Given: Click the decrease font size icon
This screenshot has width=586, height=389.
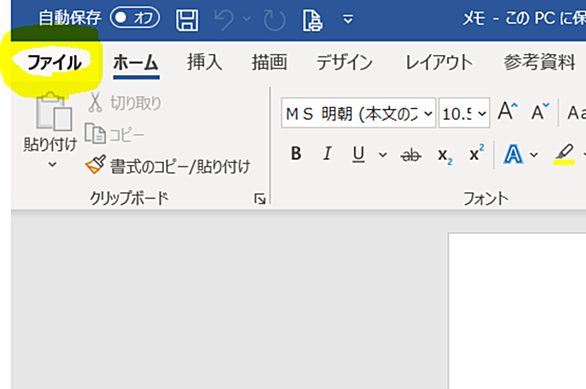Looking at the screenshot, I should click(540, 112).
